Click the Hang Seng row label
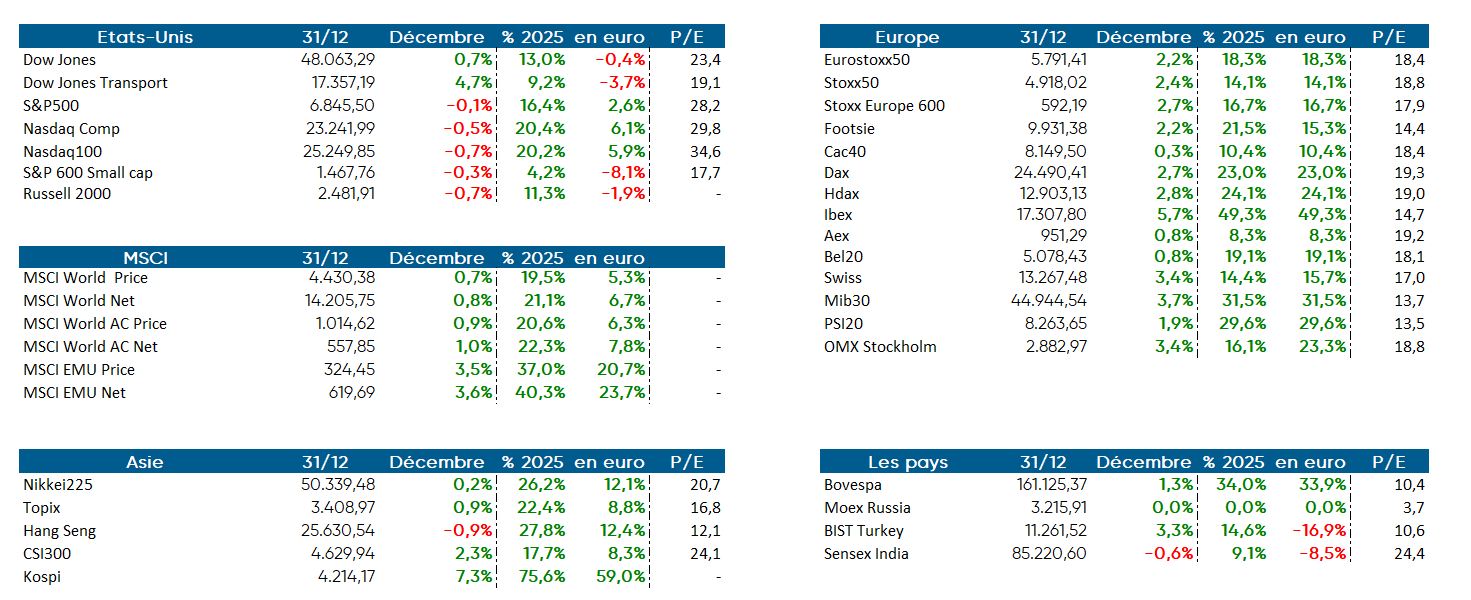Viewport: 1471px width, 600px height. coord(60,531)
